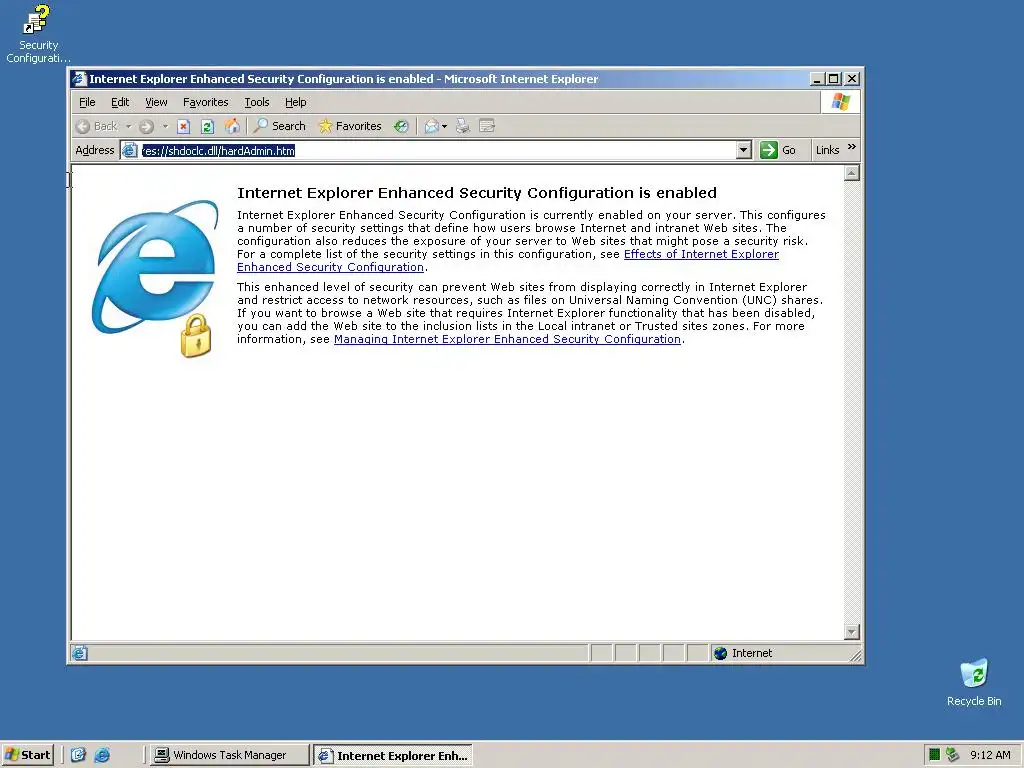
Task: Click the Go button
Action: point(778,150)
